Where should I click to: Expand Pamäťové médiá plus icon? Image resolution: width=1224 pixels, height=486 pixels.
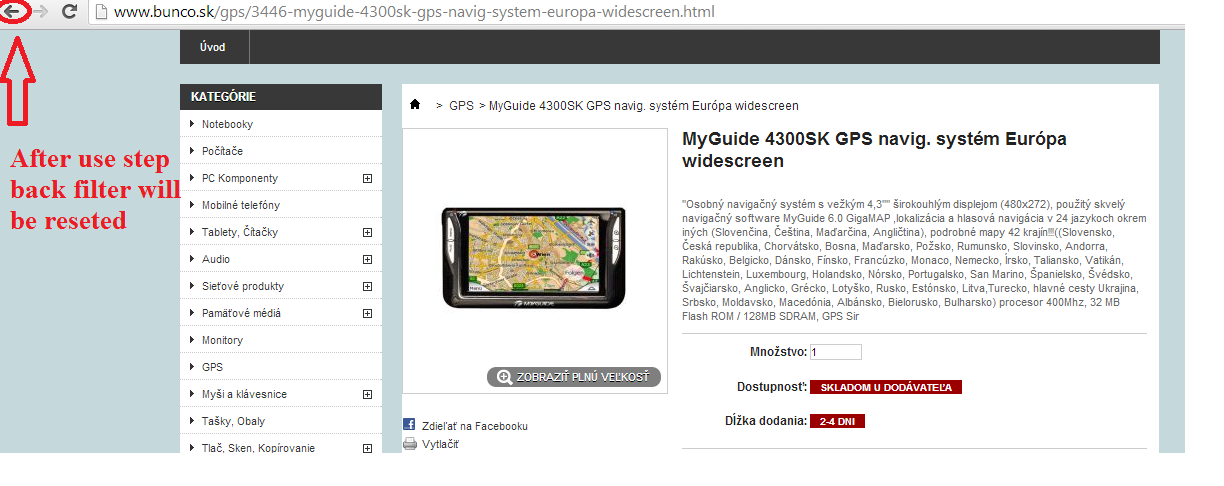click(367, 313)
